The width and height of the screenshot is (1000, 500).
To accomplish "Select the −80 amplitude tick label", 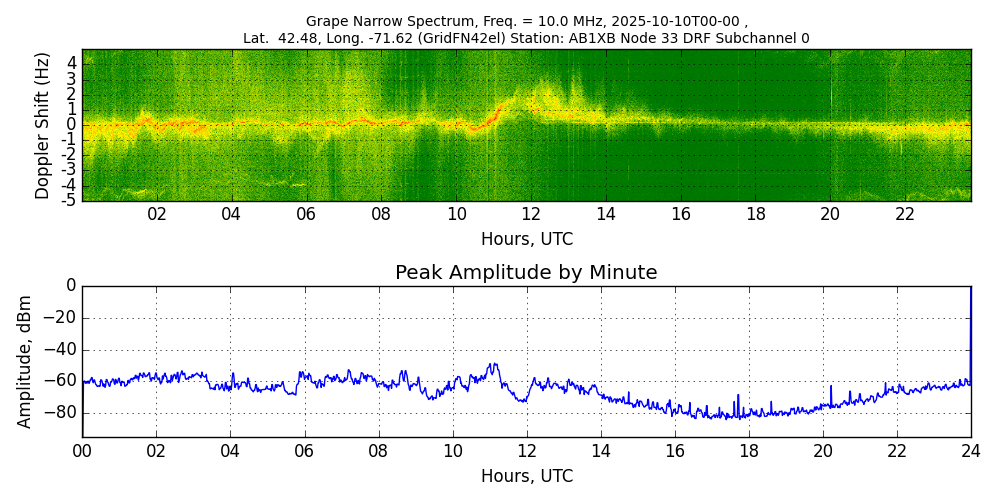I will tap(62, 413).
